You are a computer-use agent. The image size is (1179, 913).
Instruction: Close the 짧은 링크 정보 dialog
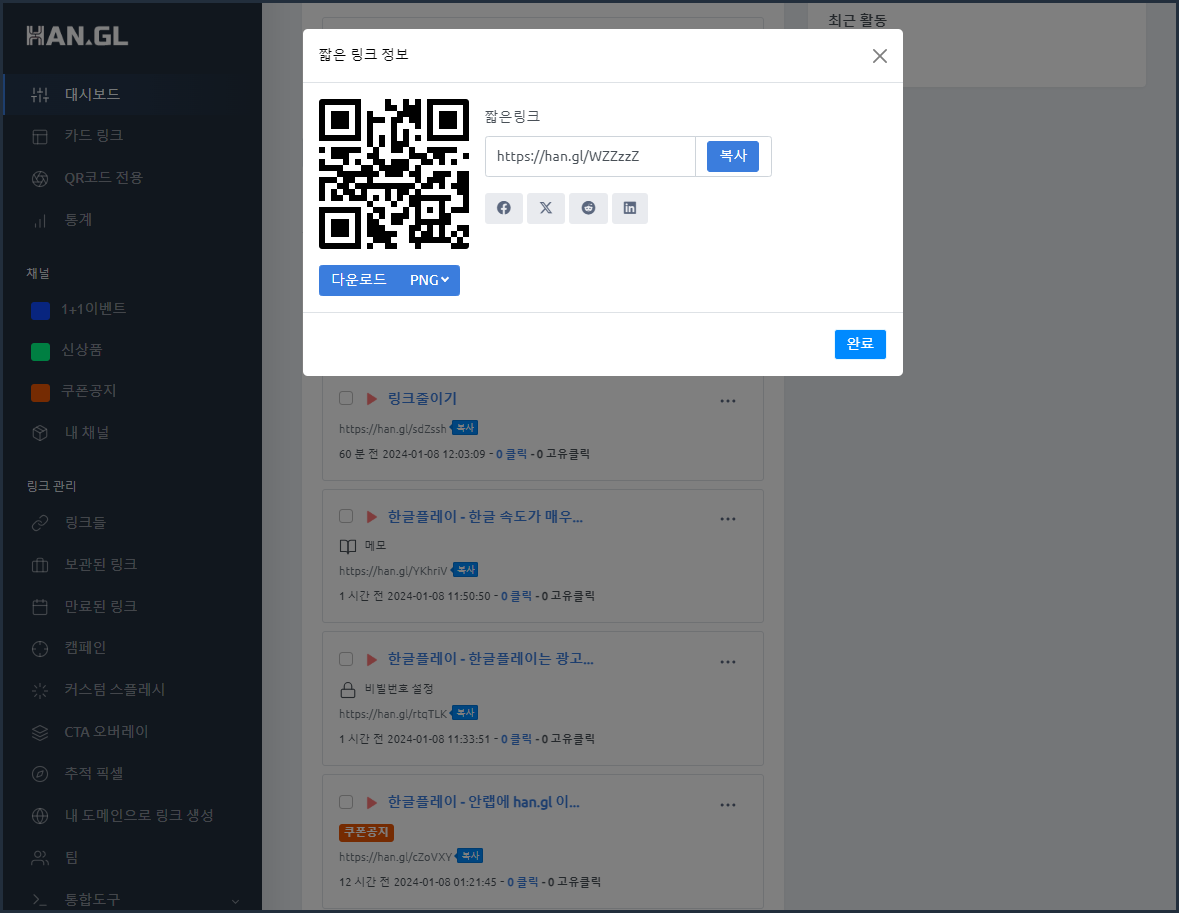tap(880, 56)
